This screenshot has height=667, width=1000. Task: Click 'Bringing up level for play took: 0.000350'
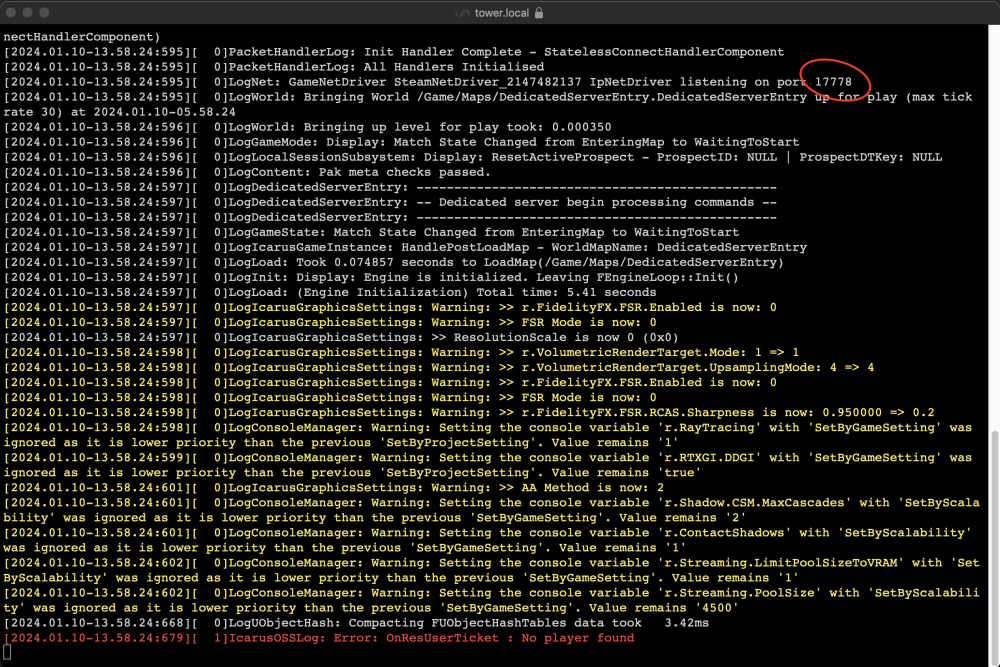457,127
